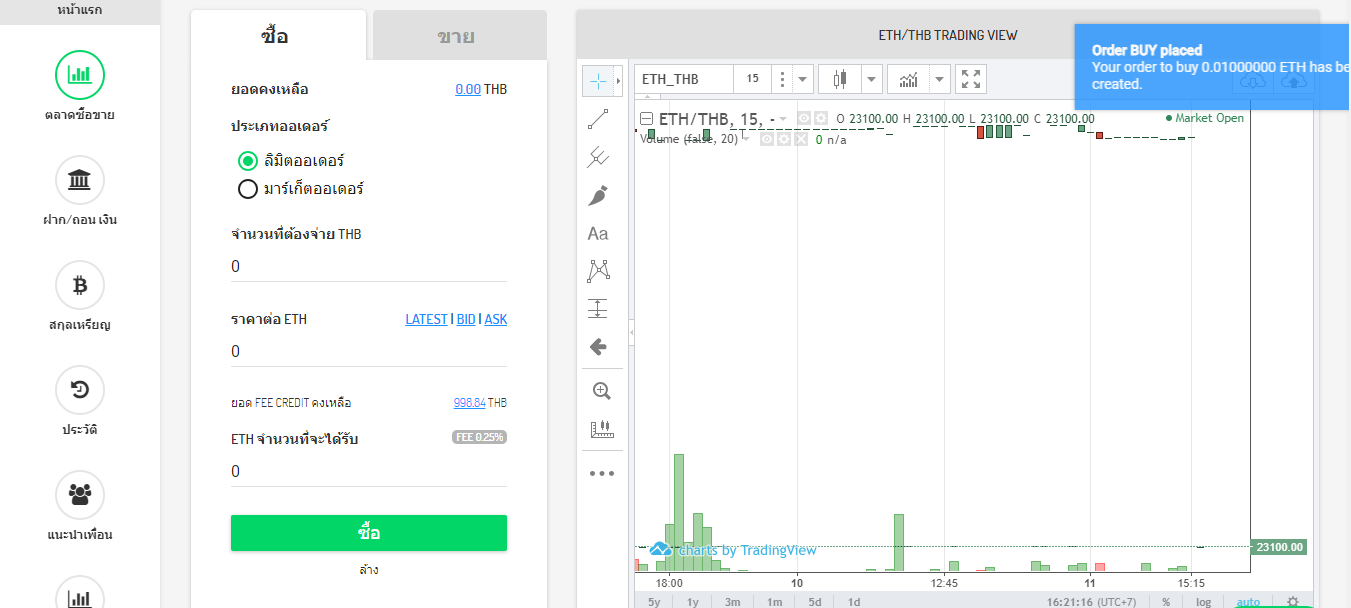Open chart settings gear at bottom right

[1293, 601]
